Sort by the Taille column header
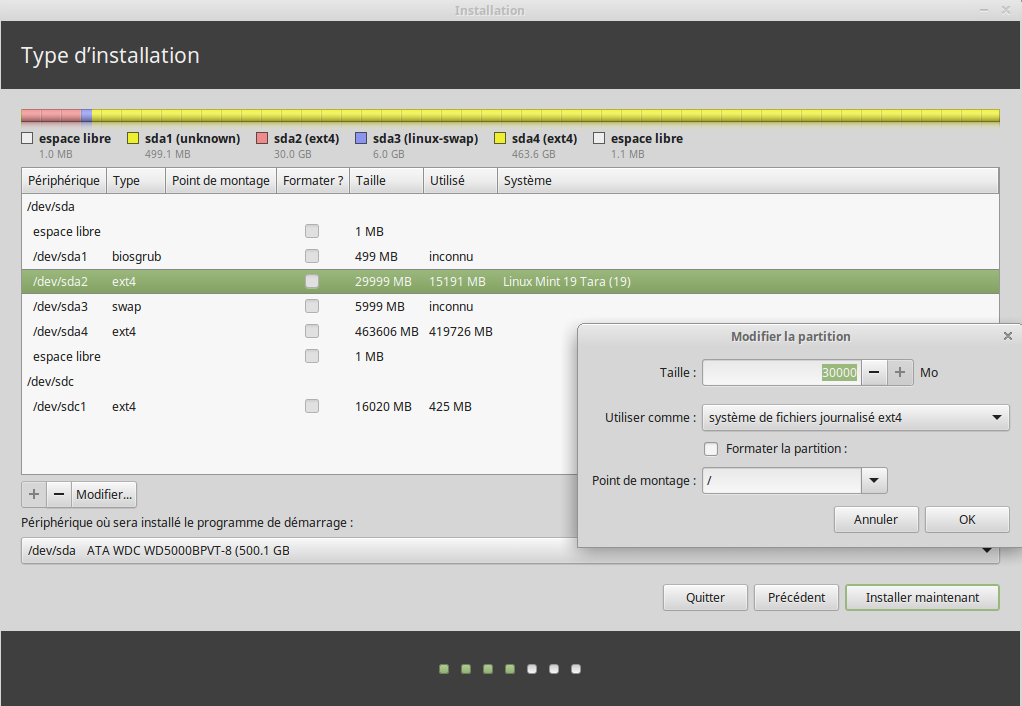1022x706 pixels. click(x=385, y=181)
